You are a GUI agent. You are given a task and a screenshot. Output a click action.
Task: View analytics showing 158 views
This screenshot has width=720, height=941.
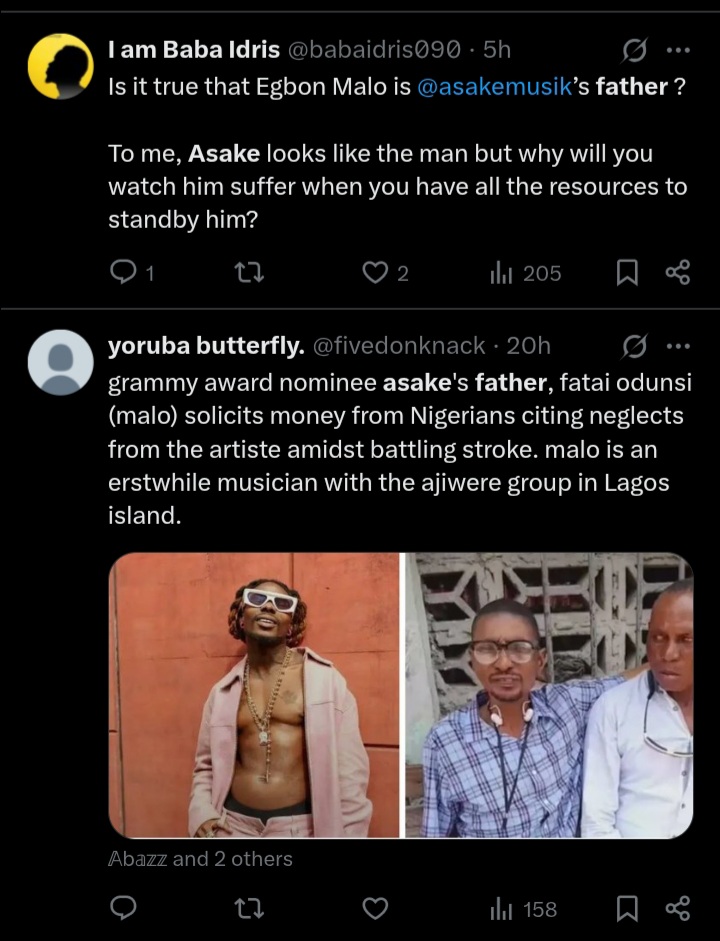point(524,909)
